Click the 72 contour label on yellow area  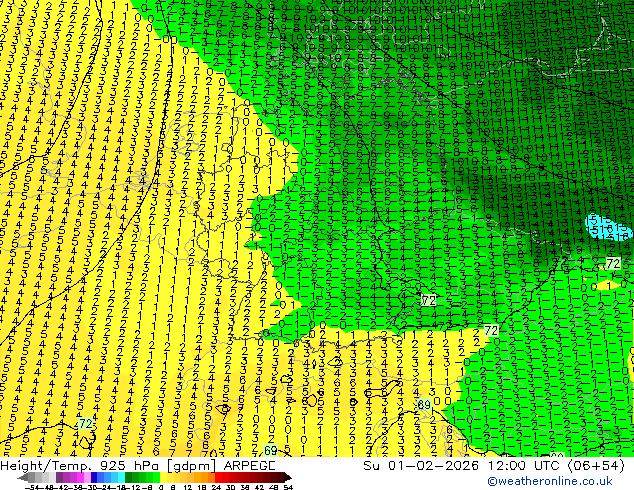(86, 424)
